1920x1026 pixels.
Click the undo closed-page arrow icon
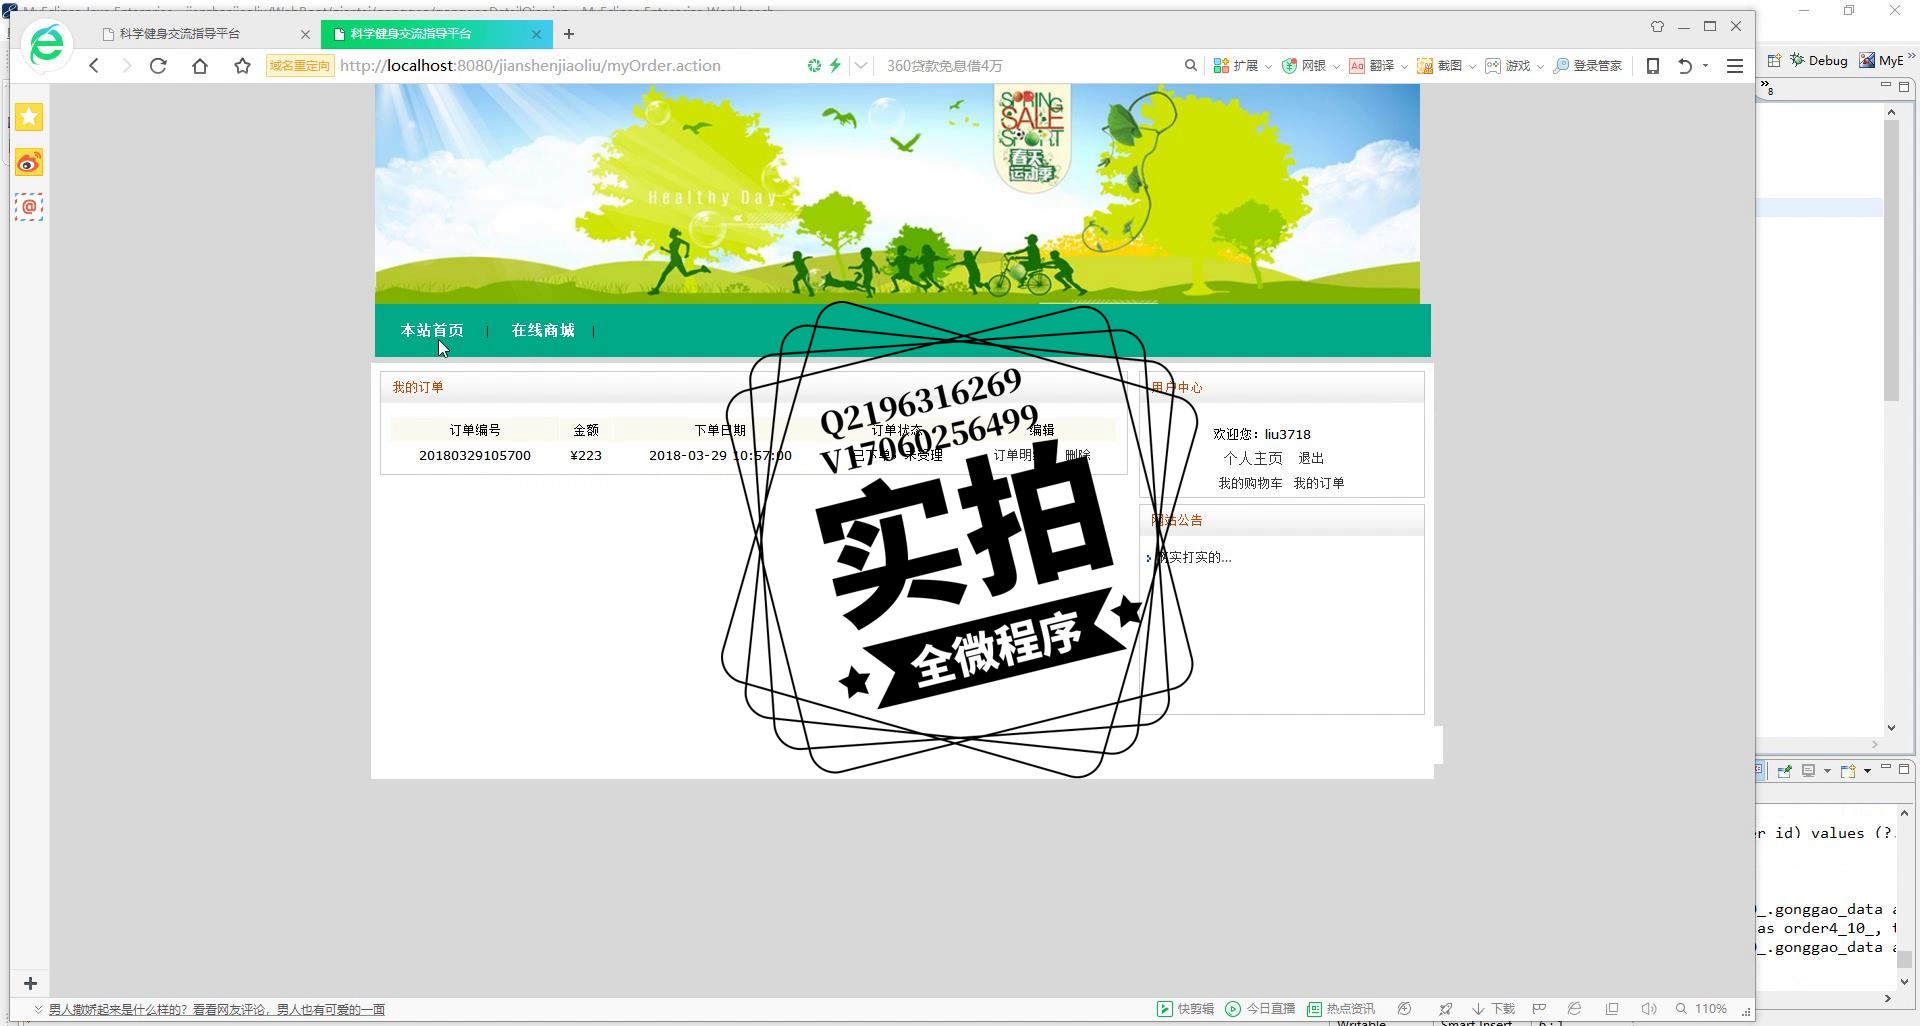click(1685, 66)
